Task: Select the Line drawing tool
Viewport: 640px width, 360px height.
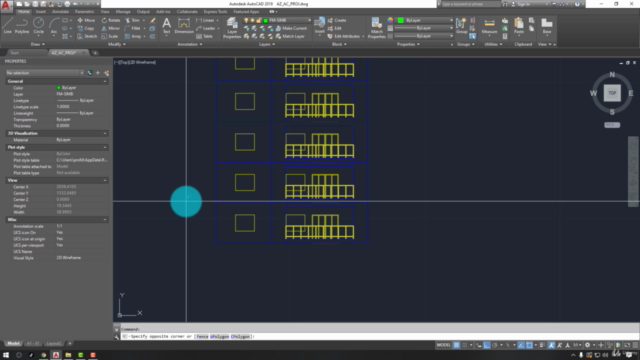Action: point(7,25)
